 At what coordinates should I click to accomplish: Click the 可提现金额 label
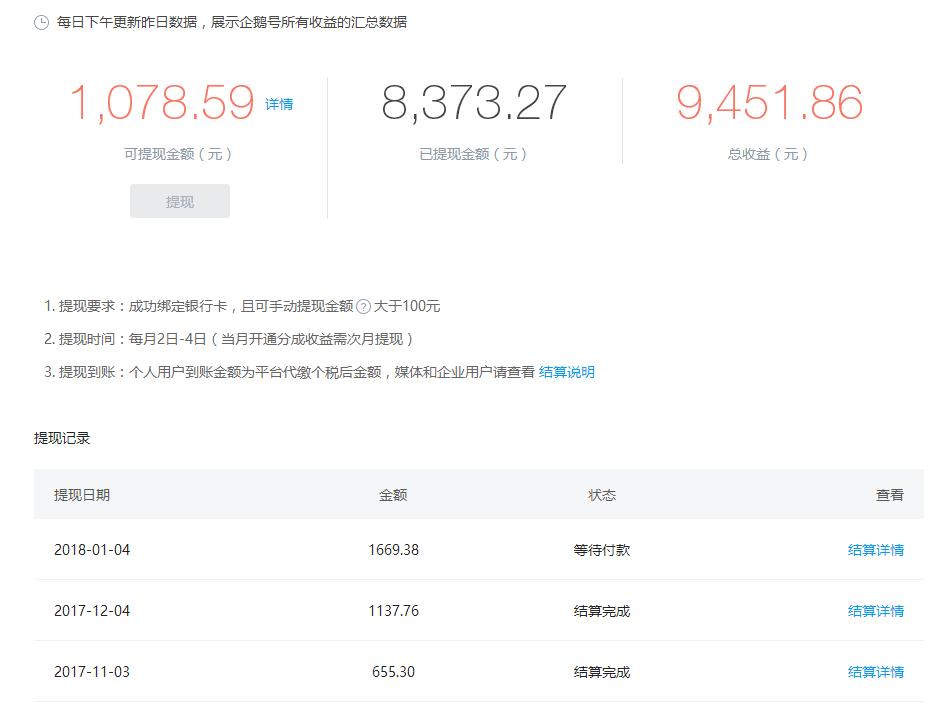178,154
